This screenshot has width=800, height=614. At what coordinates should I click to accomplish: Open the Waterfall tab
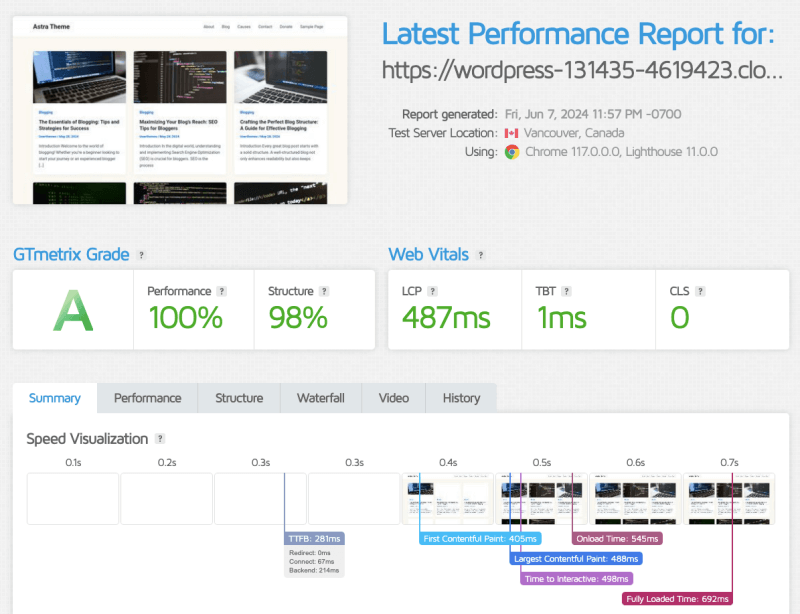click(x=321, y=398)
